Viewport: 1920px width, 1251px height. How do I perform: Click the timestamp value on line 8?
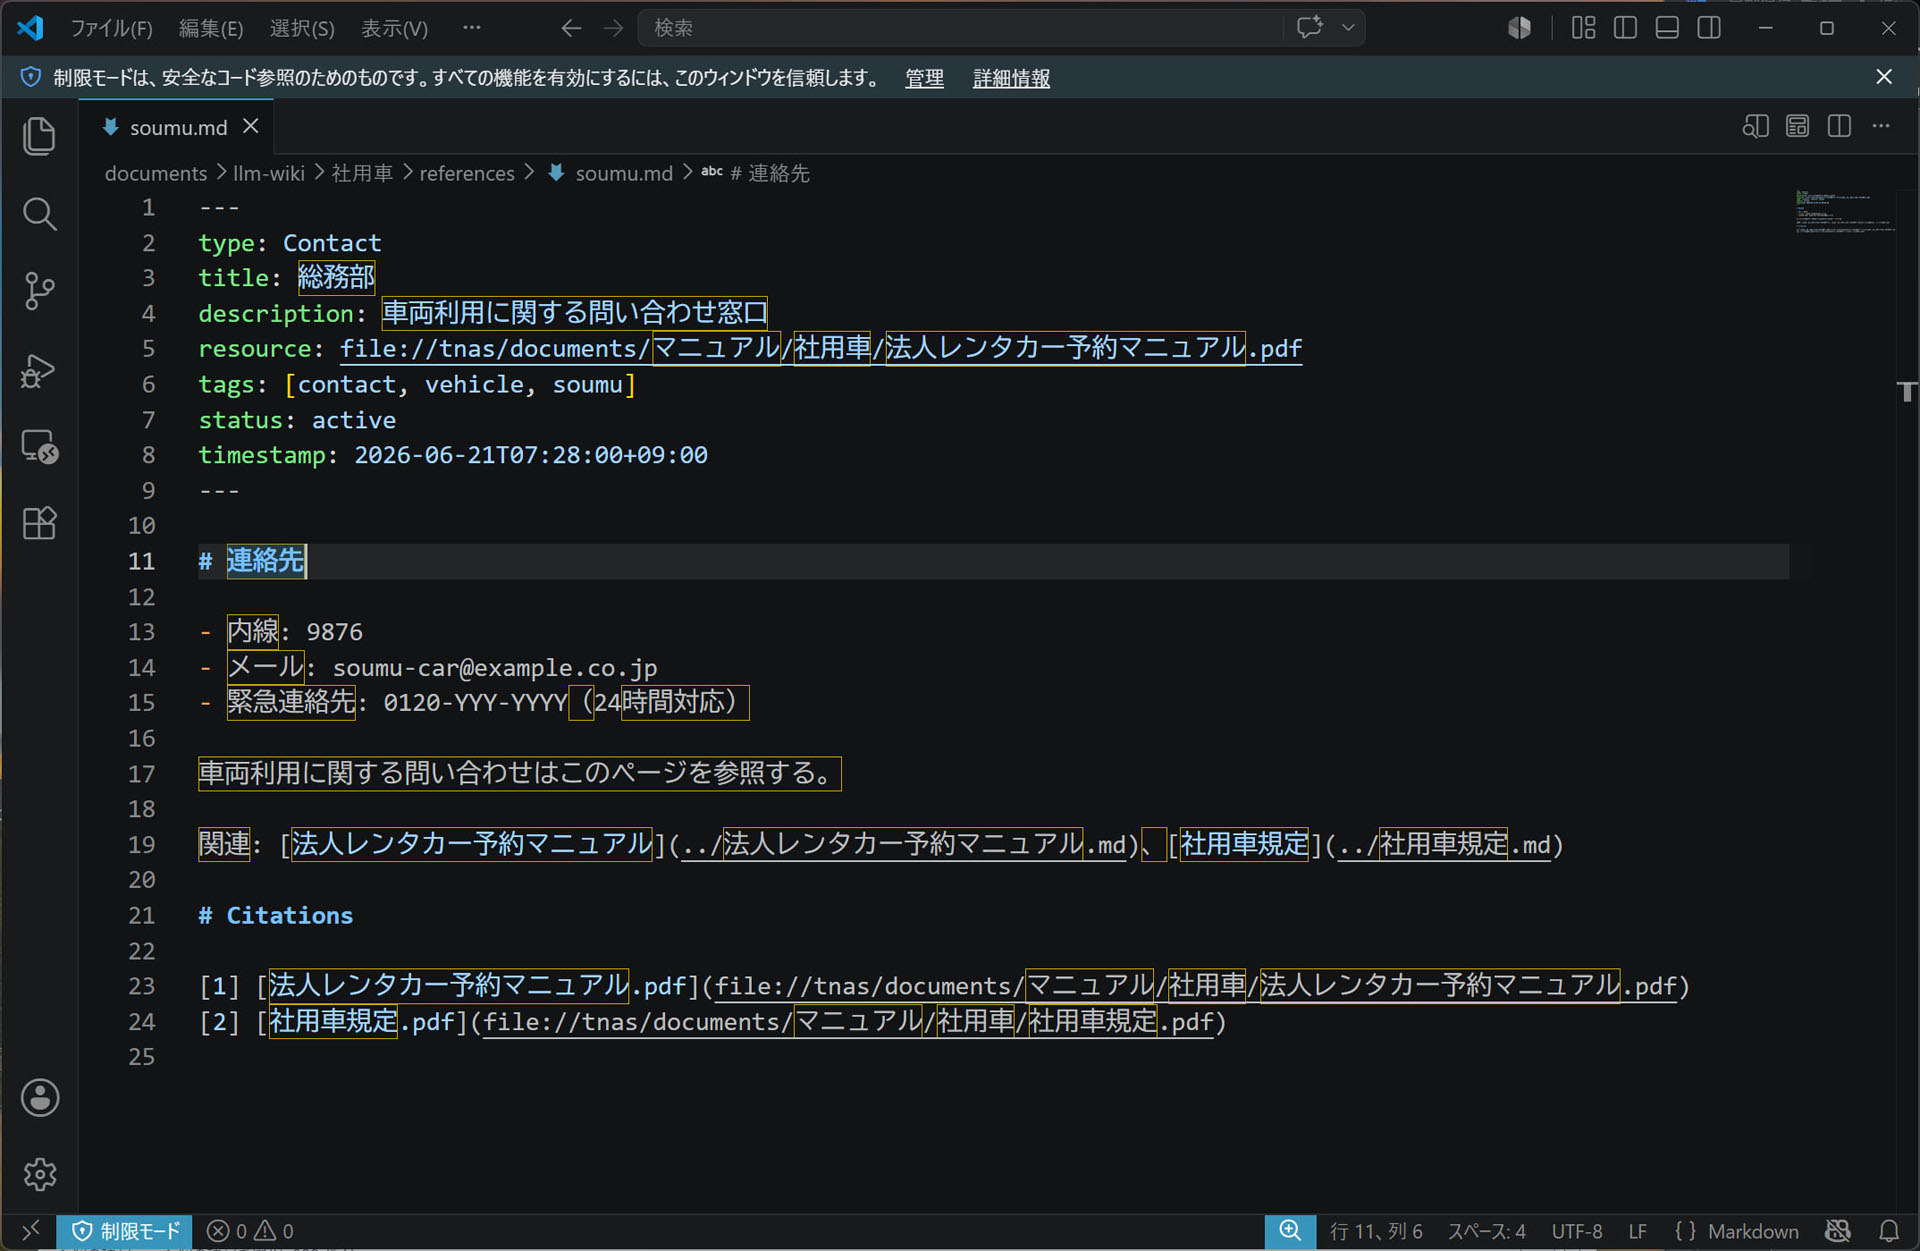point(531,455)
